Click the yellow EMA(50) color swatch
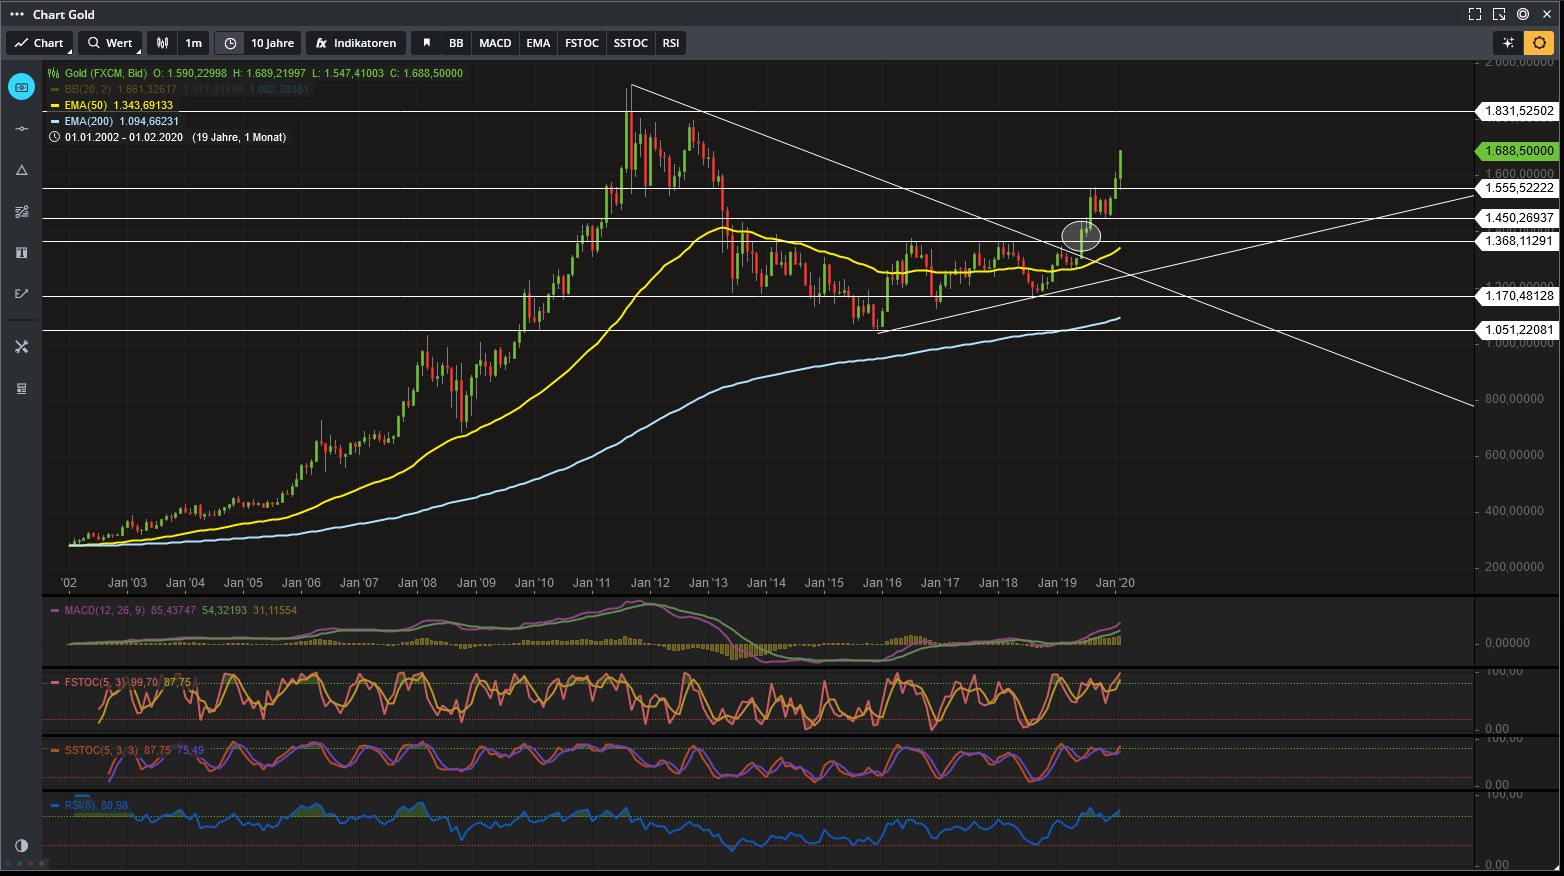The height and width of the screenshot is (876, 1564). [55, 105]
